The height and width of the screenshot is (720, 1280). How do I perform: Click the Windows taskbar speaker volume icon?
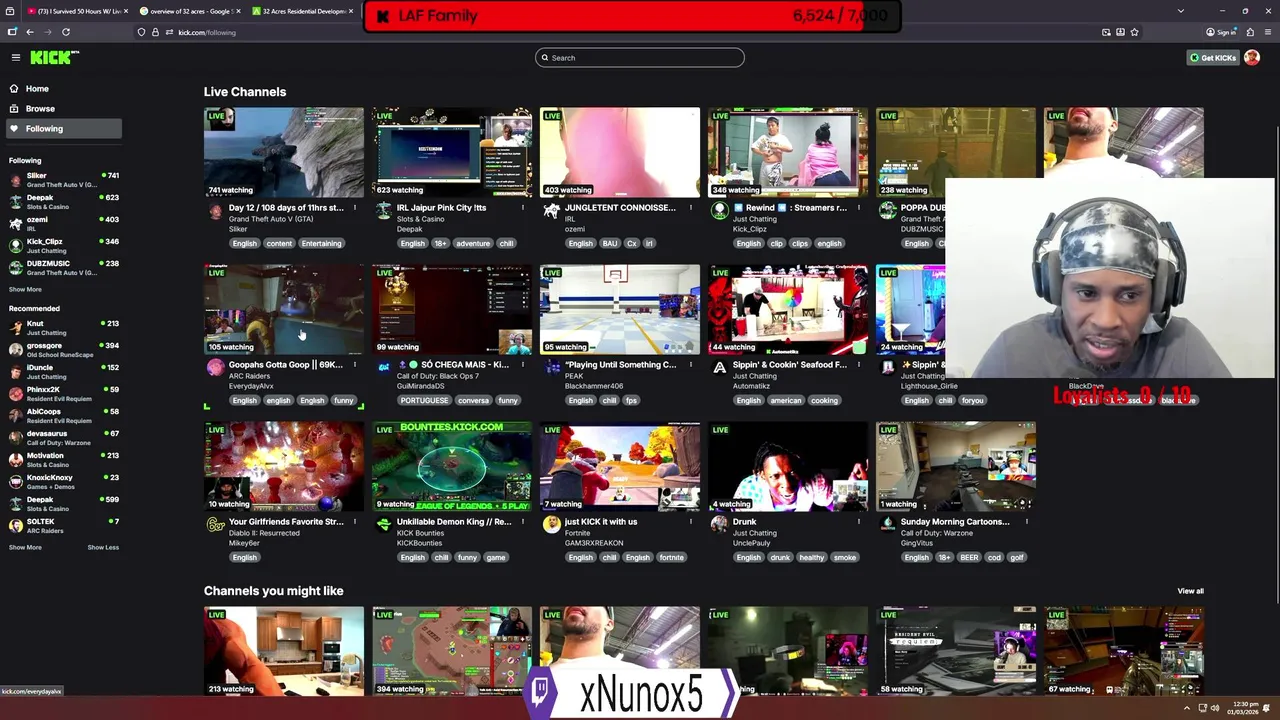click(1215, 708)
